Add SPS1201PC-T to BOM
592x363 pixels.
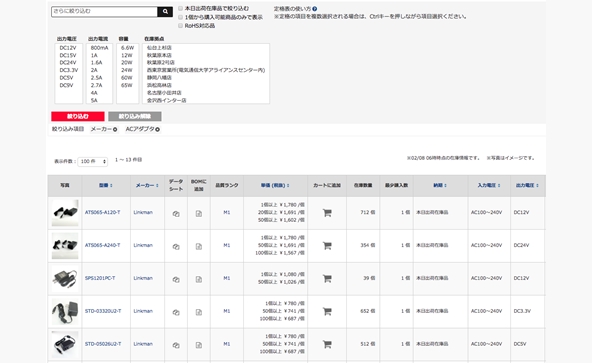pos(199,279)
